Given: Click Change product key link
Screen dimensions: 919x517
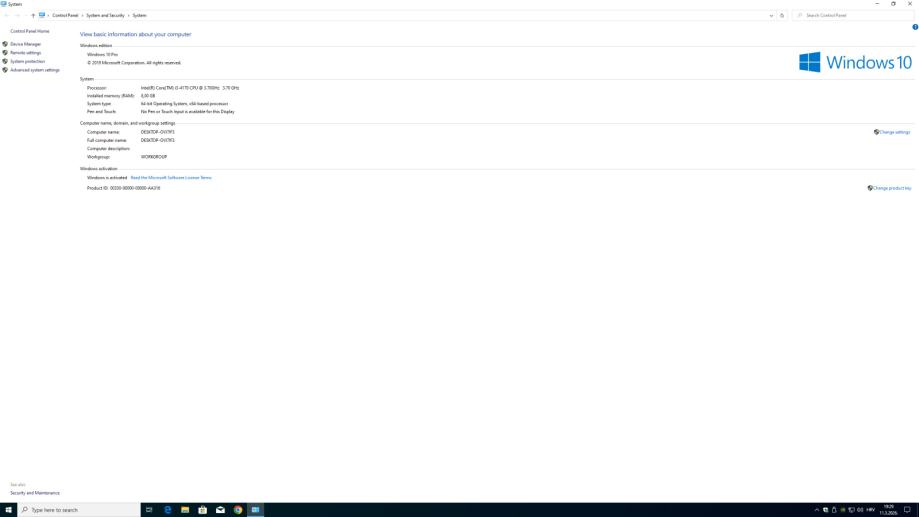Looking at the screenshot, I should 892,188.
